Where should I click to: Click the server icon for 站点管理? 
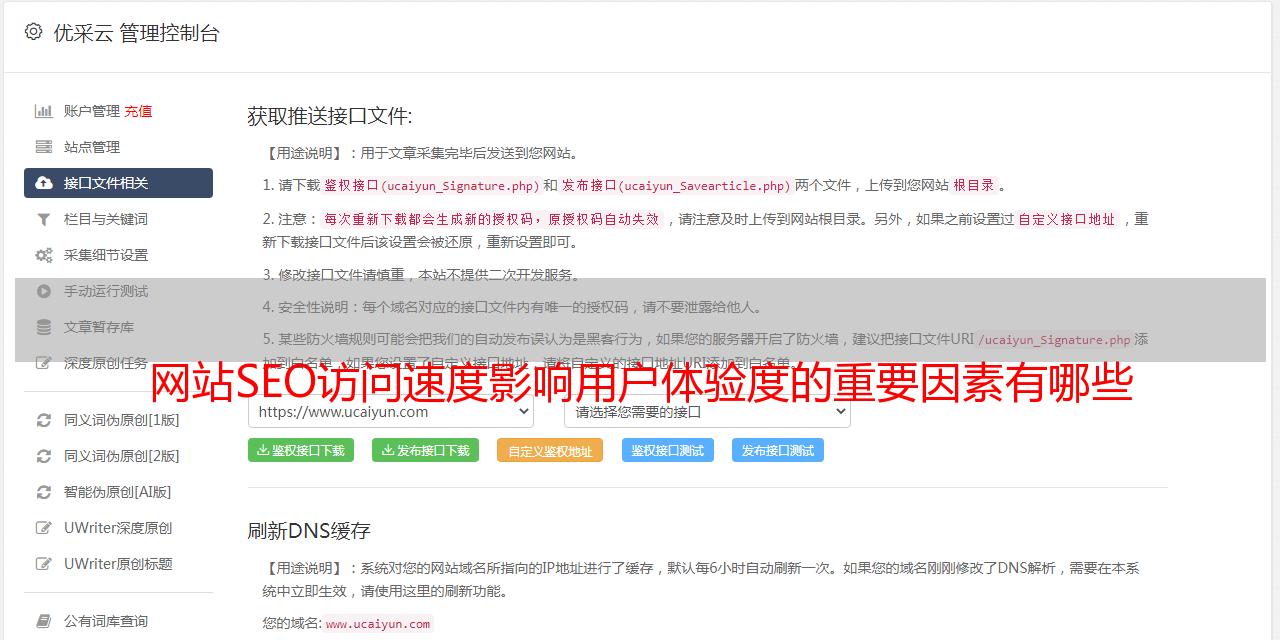(x=44, y=147)
